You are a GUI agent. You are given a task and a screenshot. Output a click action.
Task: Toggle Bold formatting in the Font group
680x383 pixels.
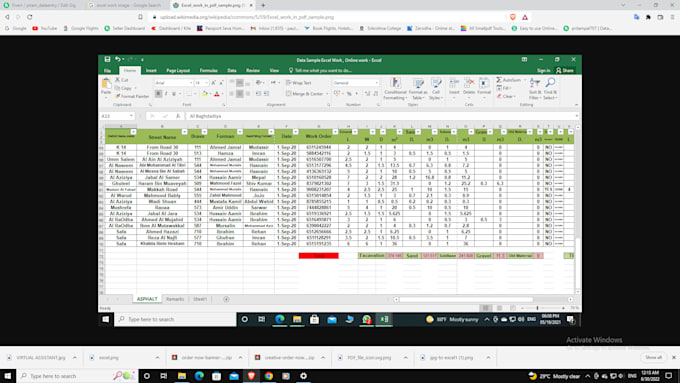[x=158, y=94]
